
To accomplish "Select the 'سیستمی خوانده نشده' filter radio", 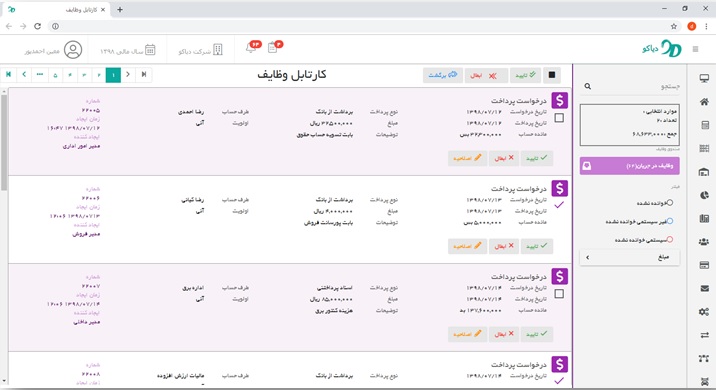I will pos(669,239).
